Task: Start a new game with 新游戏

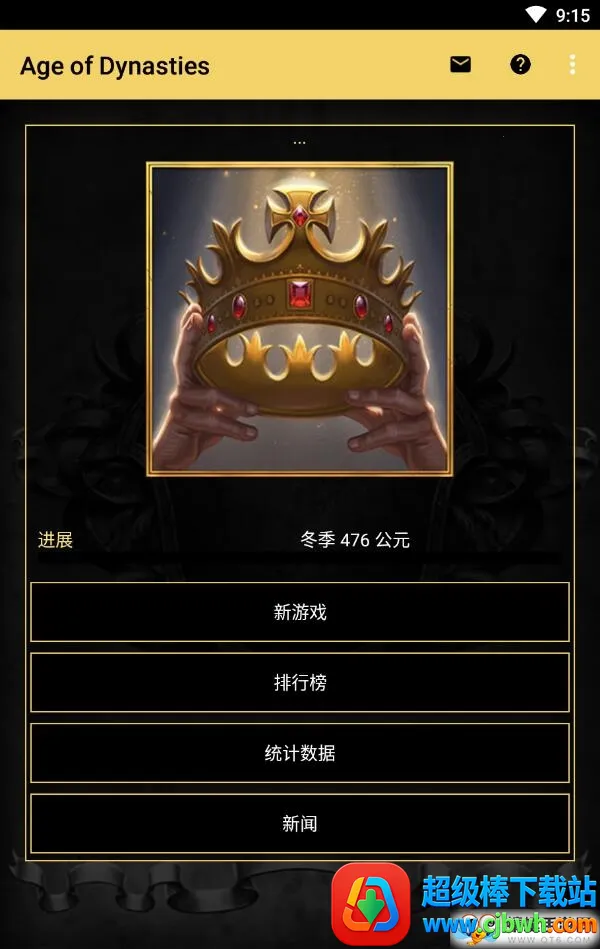Action: (x=300, y=612)
